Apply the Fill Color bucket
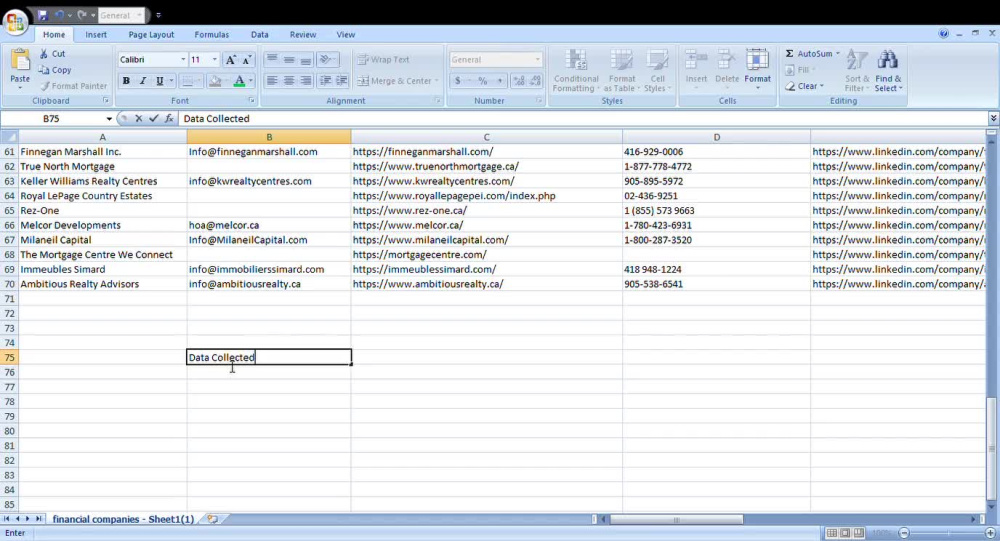 click(216, 81)
